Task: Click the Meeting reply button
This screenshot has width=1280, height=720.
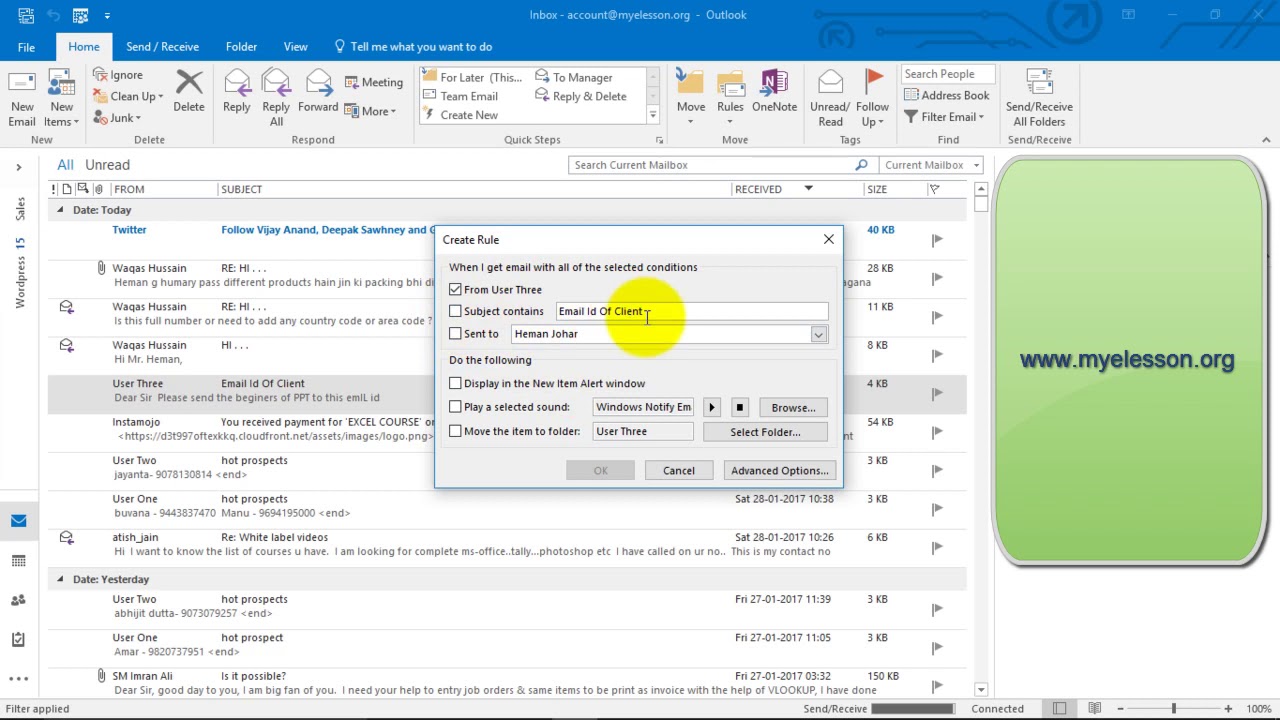Action: pos(374,82)
